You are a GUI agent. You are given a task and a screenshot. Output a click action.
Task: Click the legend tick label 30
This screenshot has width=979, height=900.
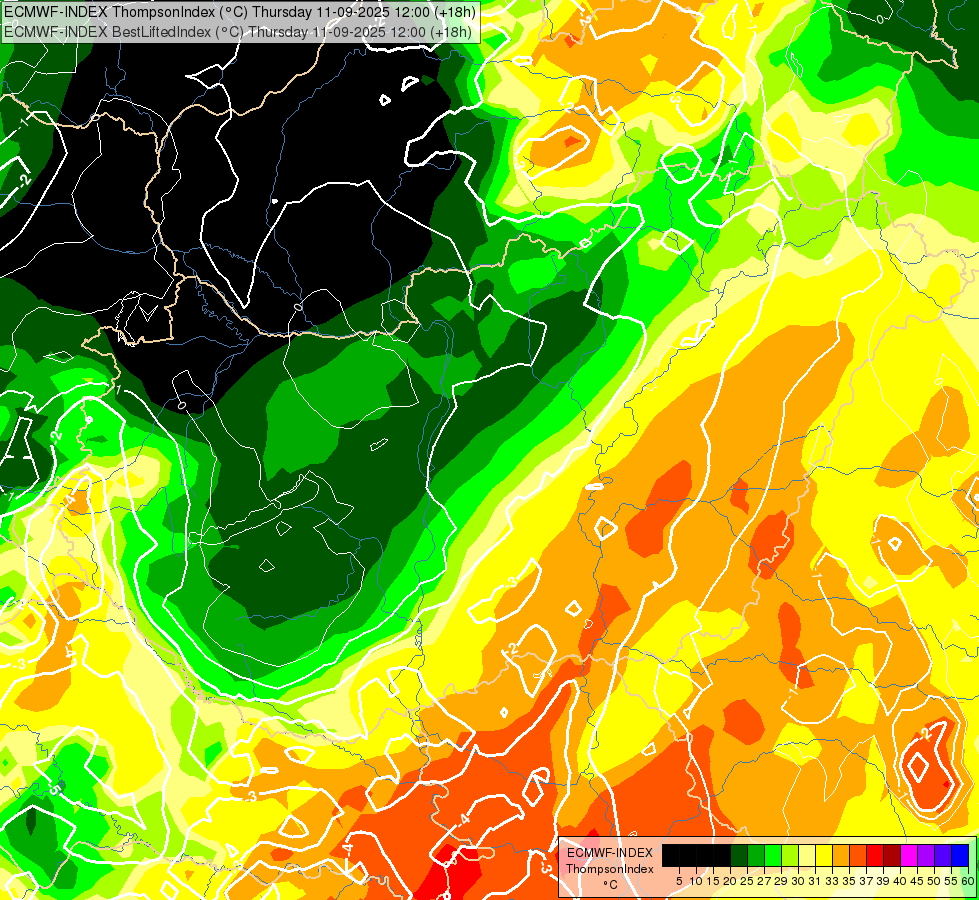798,881
